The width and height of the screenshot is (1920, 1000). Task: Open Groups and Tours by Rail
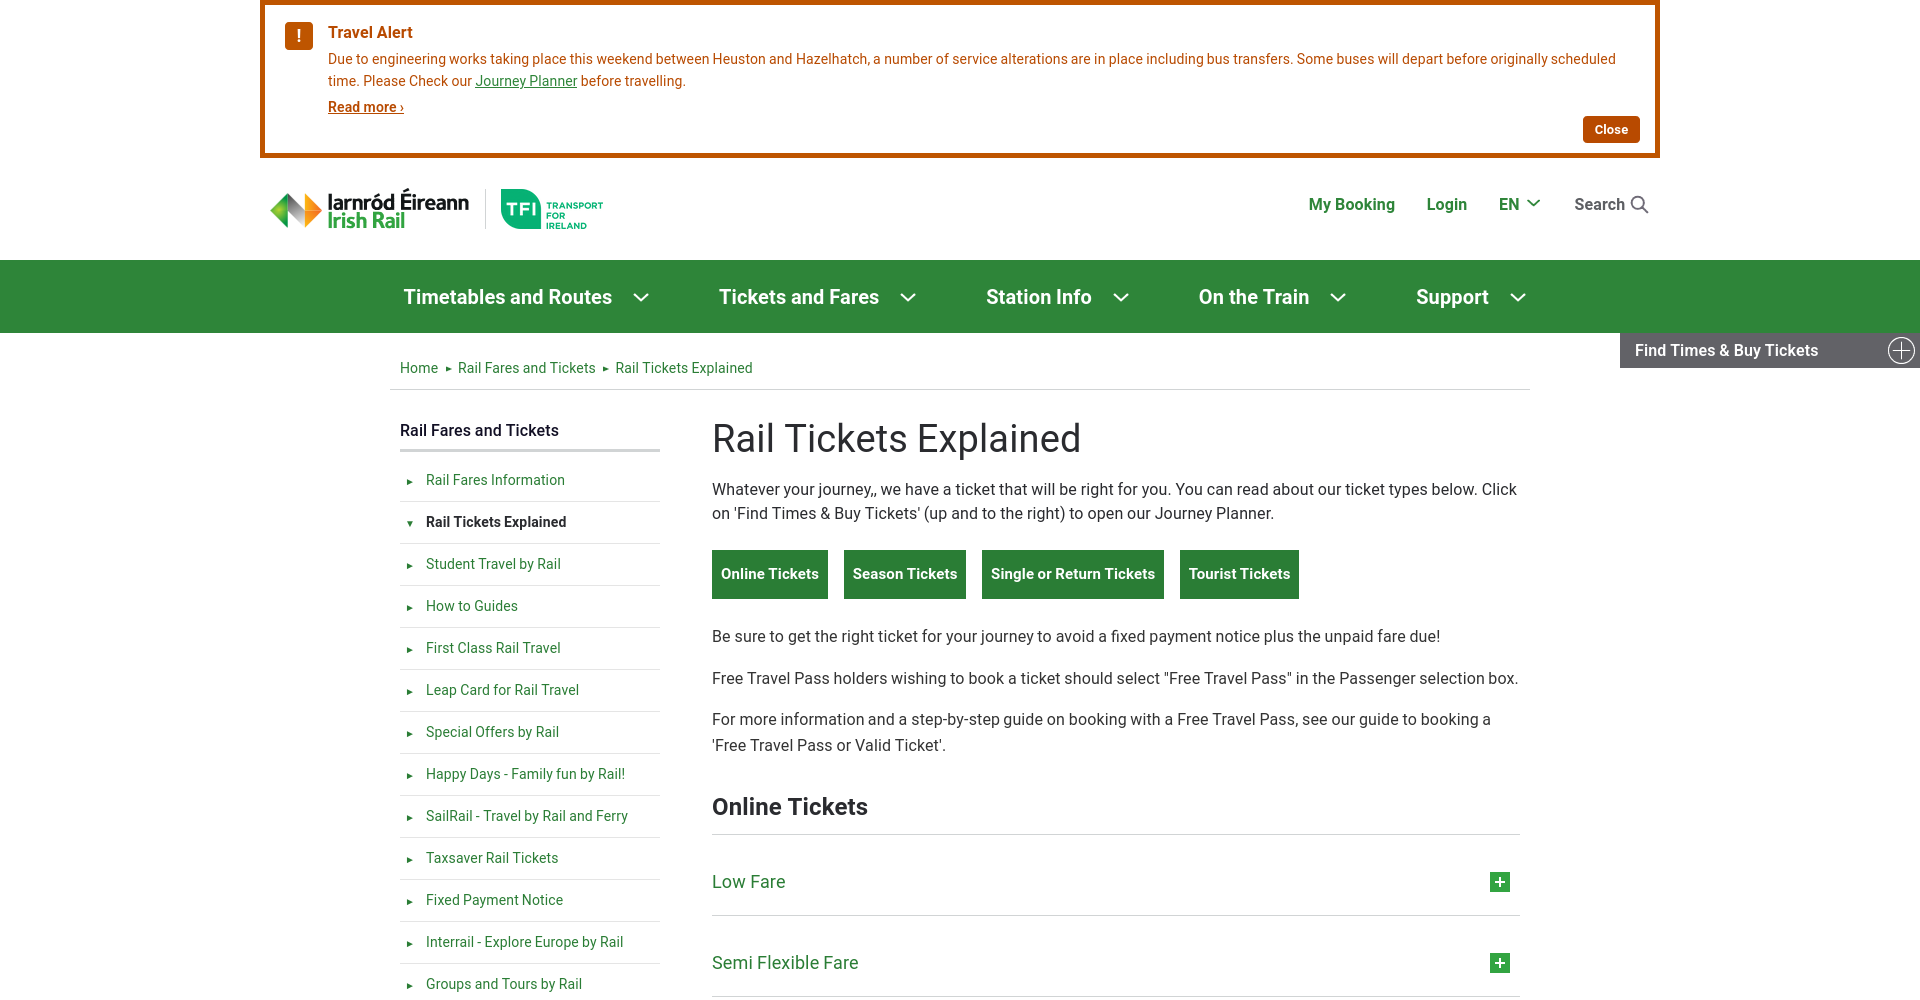504,984
